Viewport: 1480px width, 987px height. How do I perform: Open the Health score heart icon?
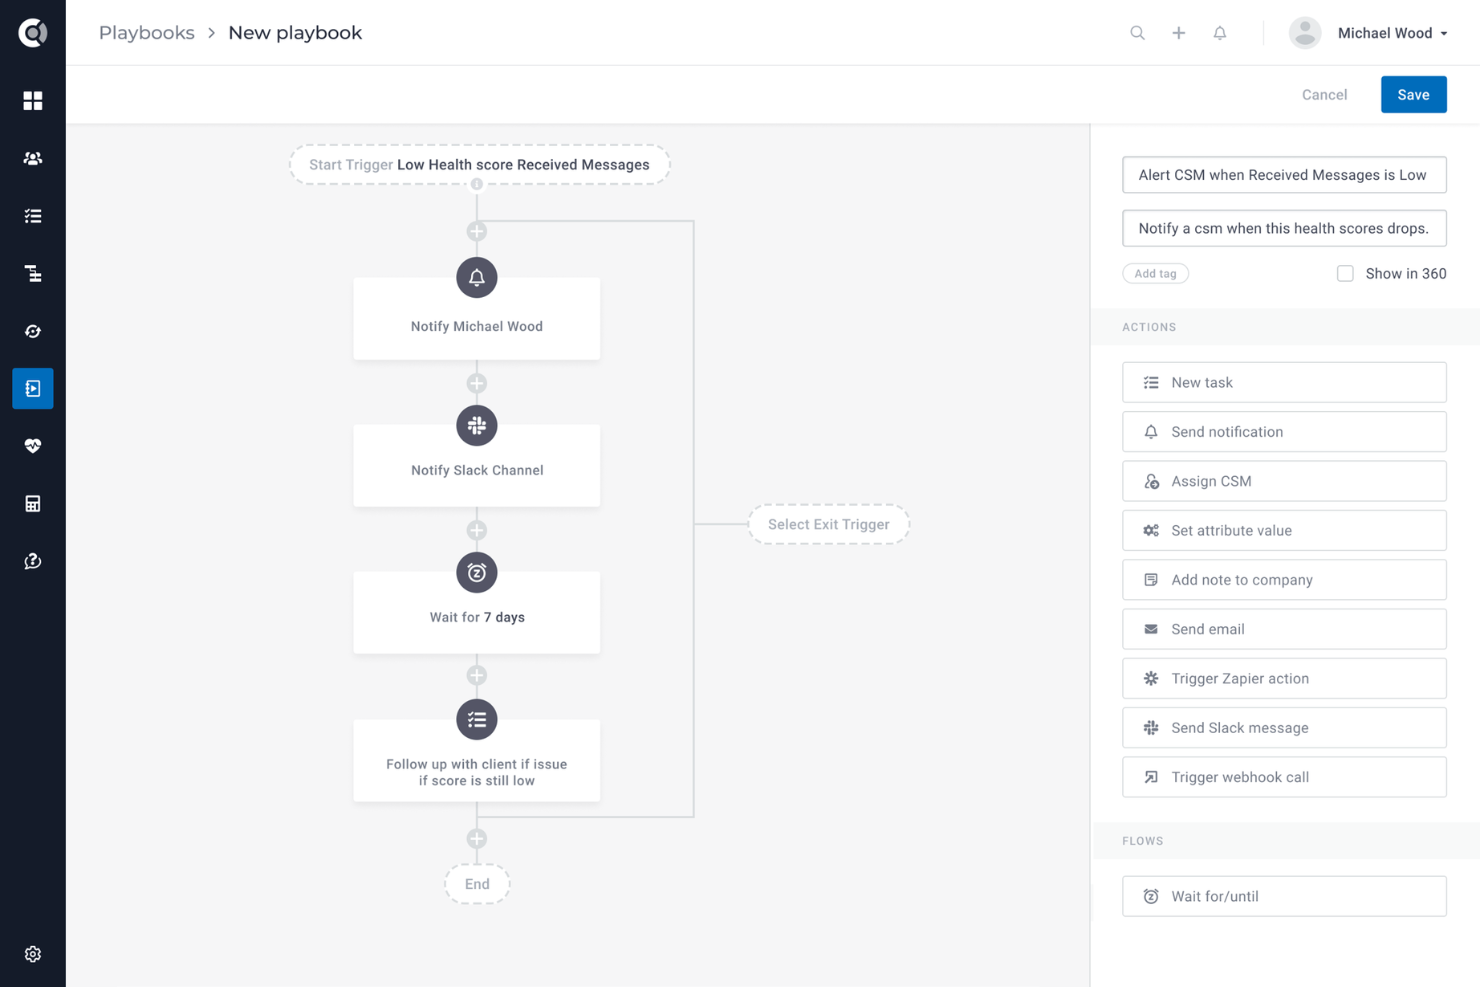pos(33,446)
